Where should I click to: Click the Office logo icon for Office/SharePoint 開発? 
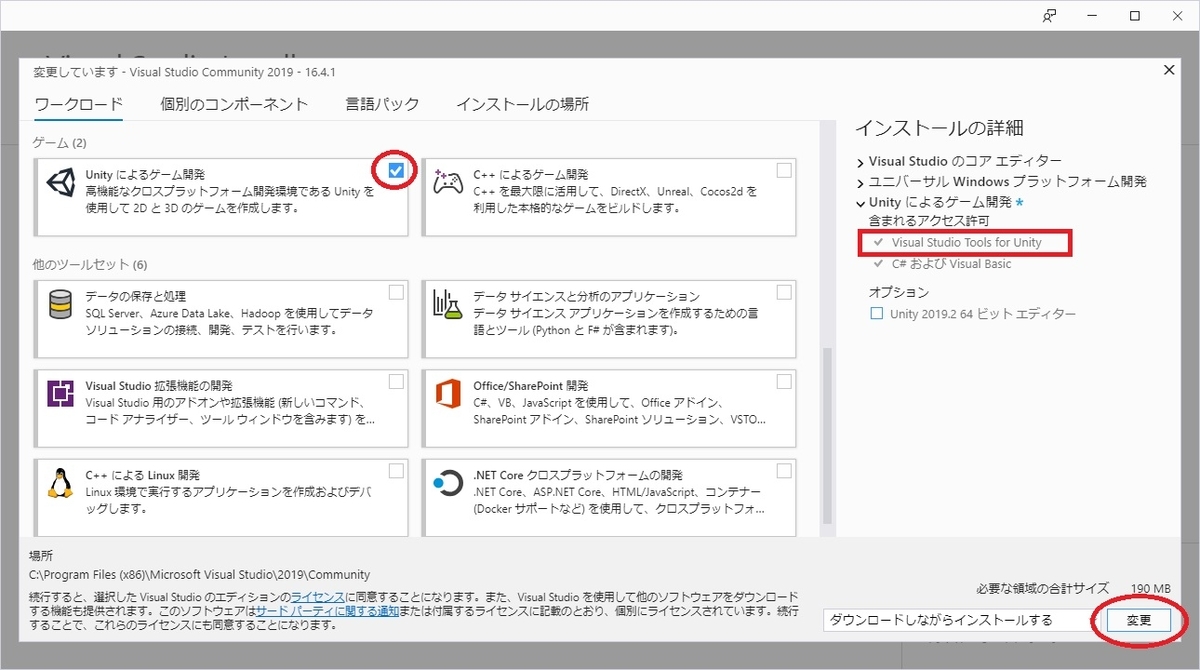click(447, 394)
